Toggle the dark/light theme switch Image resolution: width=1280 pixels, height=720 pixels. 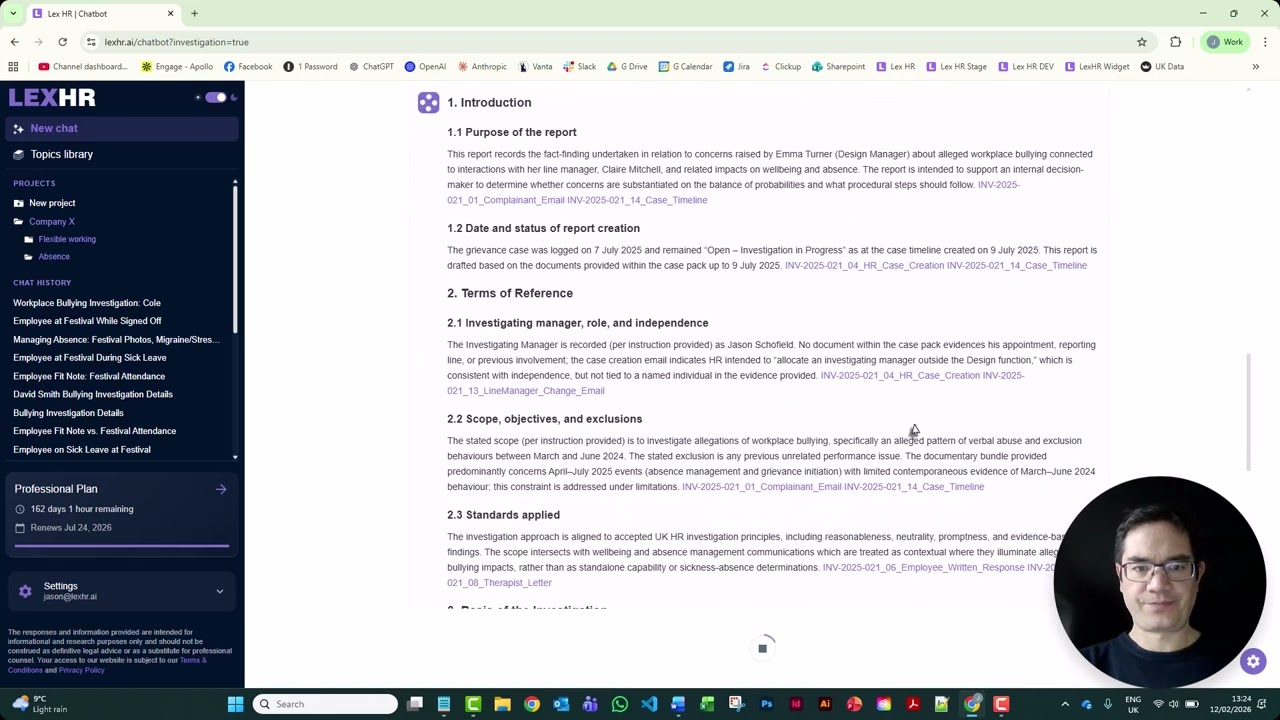[216, 97]
